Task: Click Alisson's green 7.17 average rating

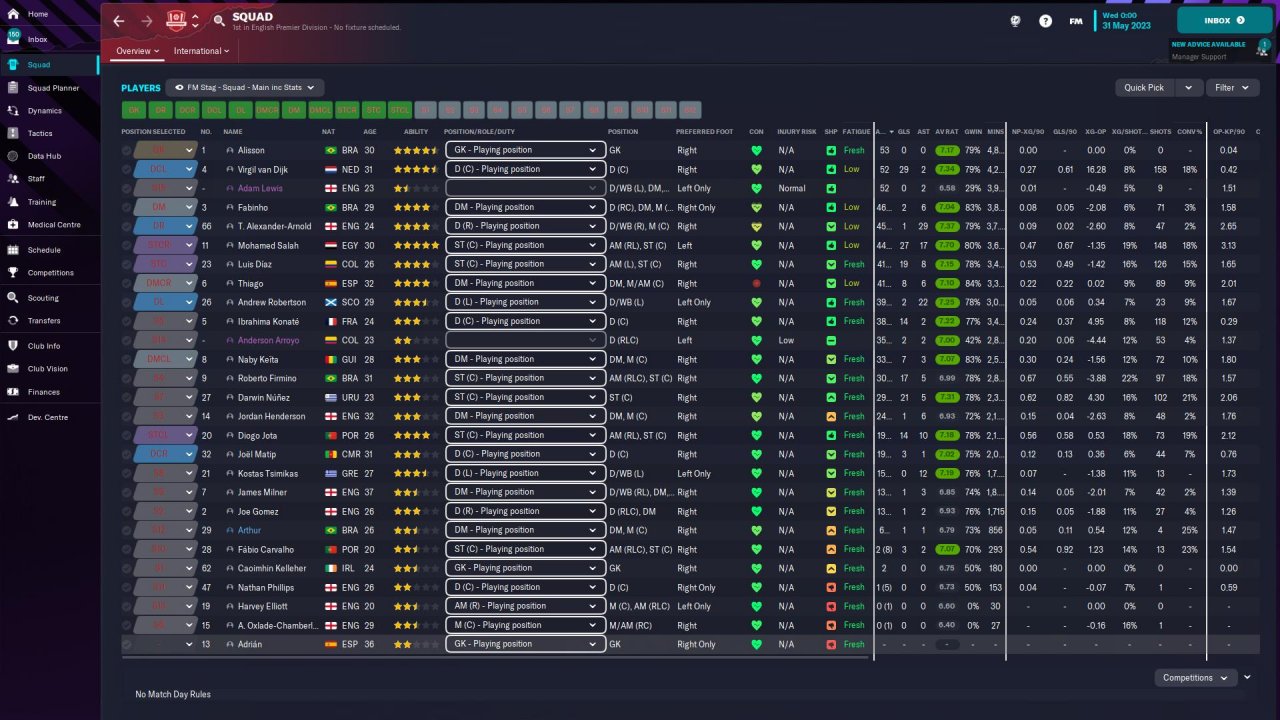Action: tap(946, 150)
